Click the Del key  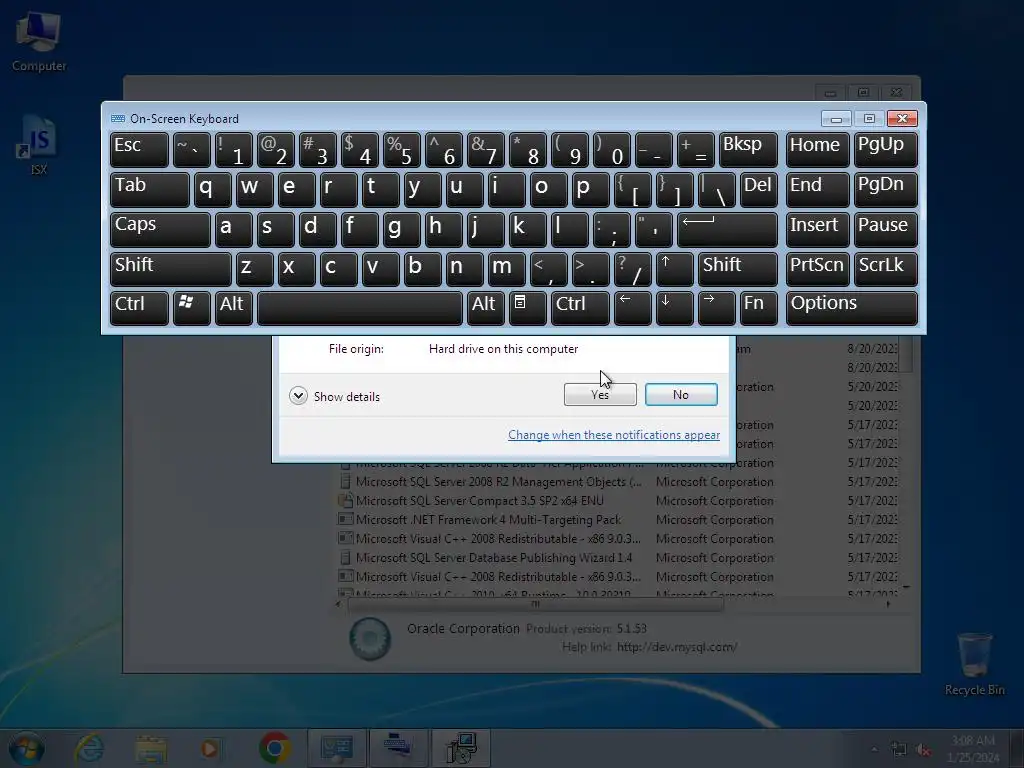pos(759,189)
